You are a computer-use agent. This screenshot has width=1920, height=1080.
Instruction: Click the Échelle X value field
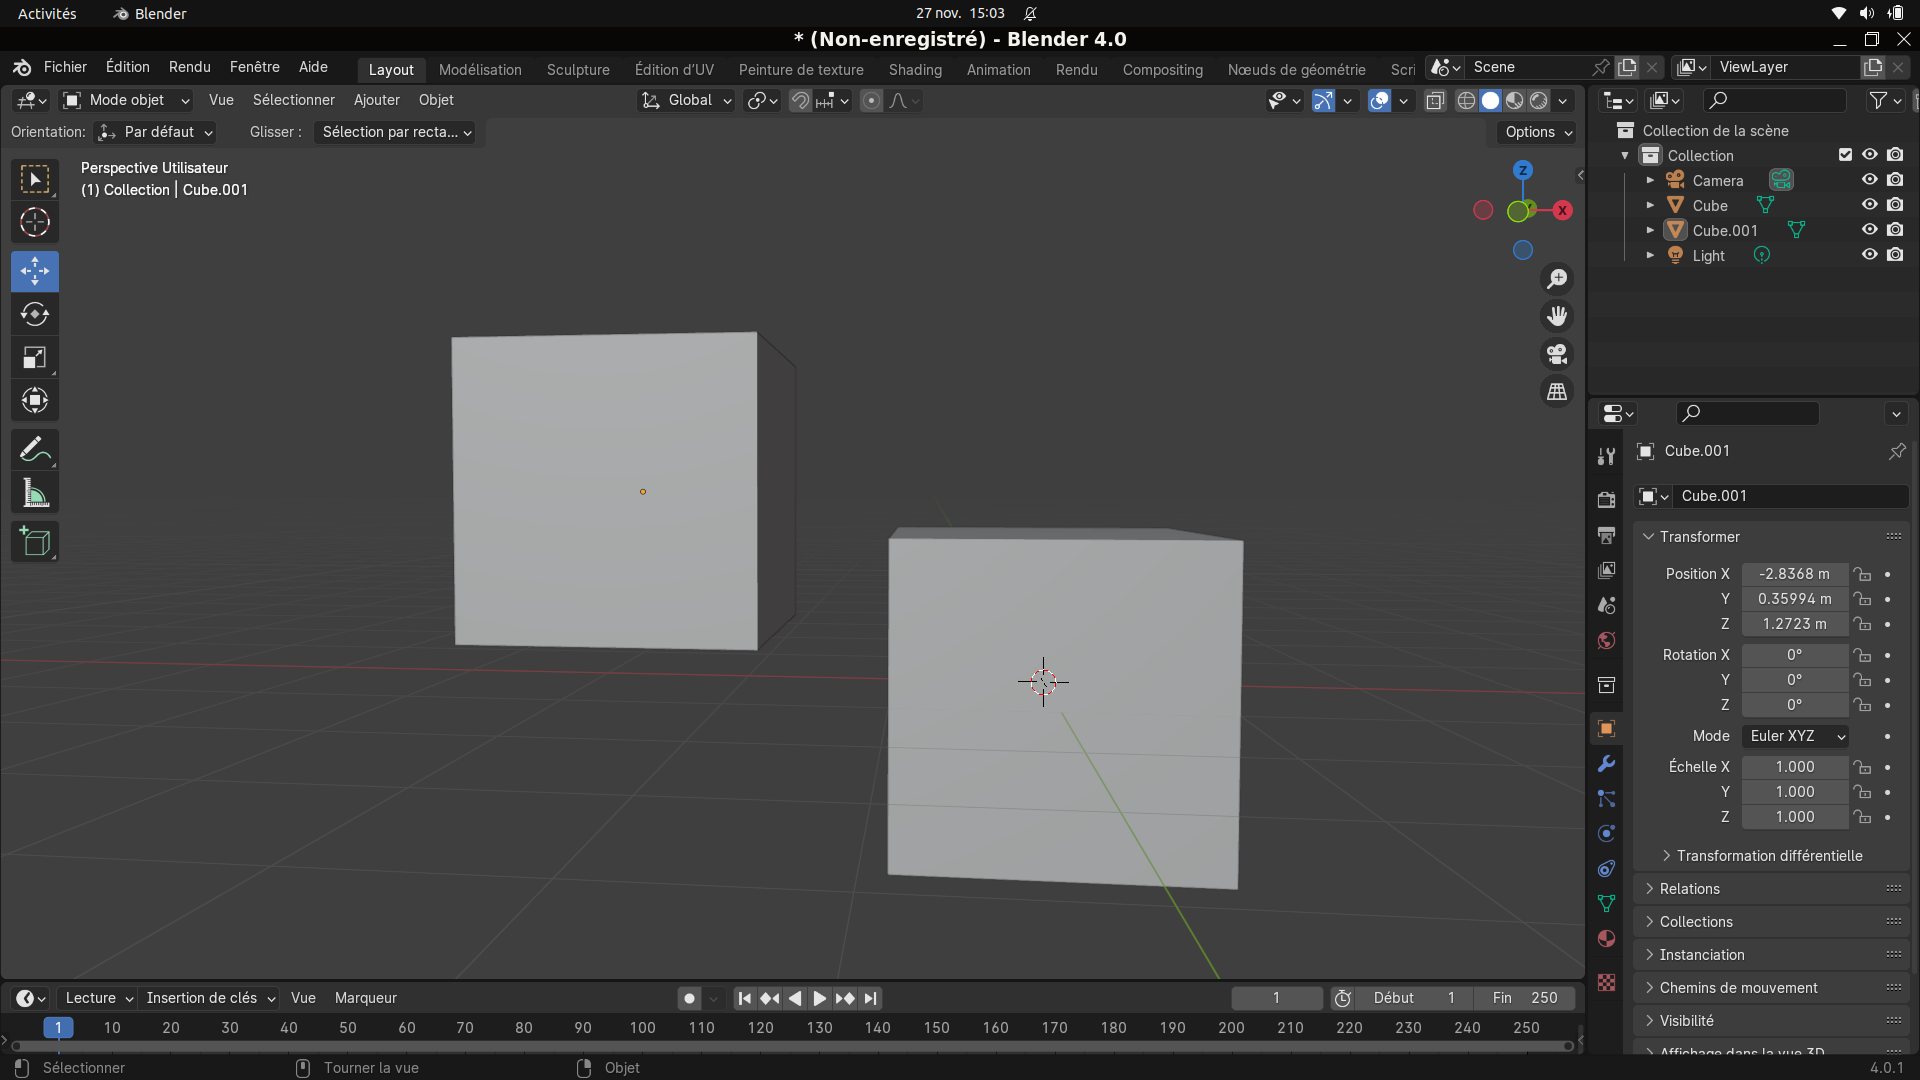pos(1794,767)
